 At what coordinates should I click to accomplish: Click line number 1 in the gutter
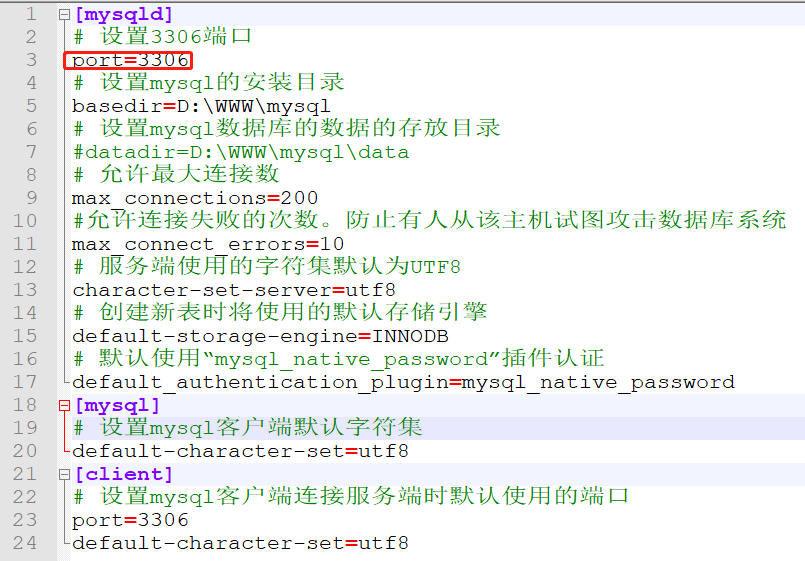click(31, 14)
